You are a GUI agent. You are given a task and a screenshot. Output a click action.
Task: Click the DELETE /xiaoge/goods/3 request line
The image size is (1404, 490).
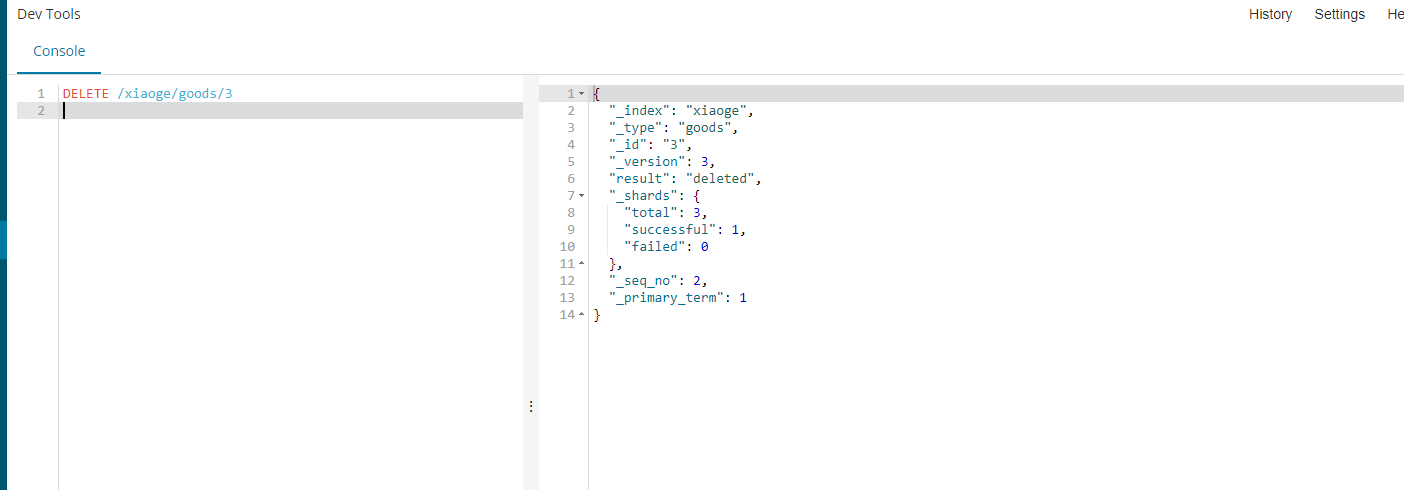[x=148, y=93]
